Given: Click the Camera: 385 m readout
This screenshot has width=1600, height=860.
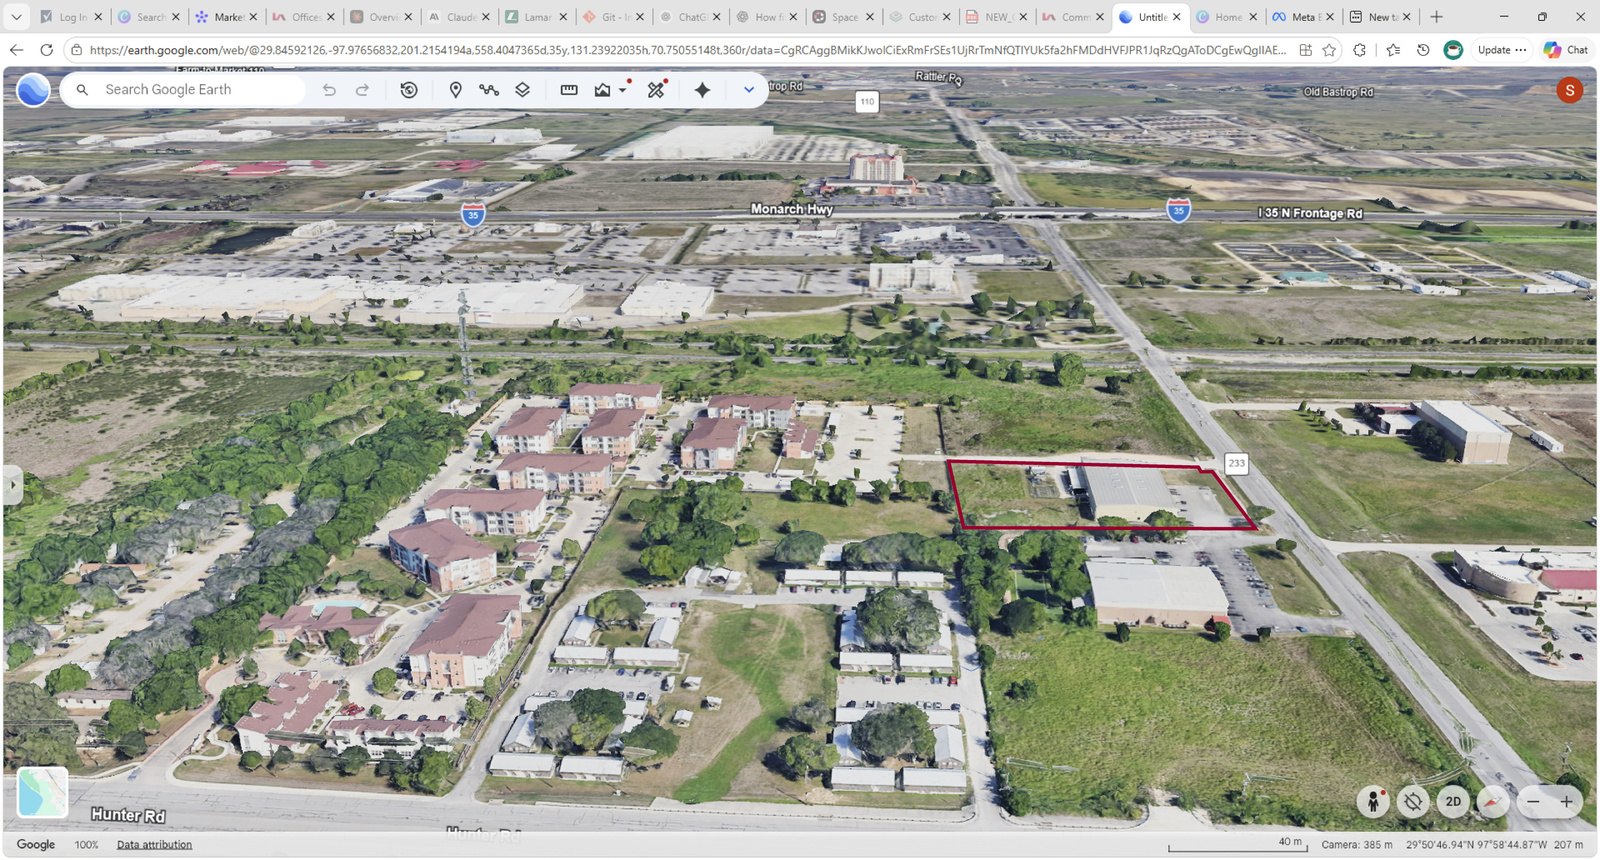Looking at the screenshot, I should pyautogui.click(x=1356, y=845).
